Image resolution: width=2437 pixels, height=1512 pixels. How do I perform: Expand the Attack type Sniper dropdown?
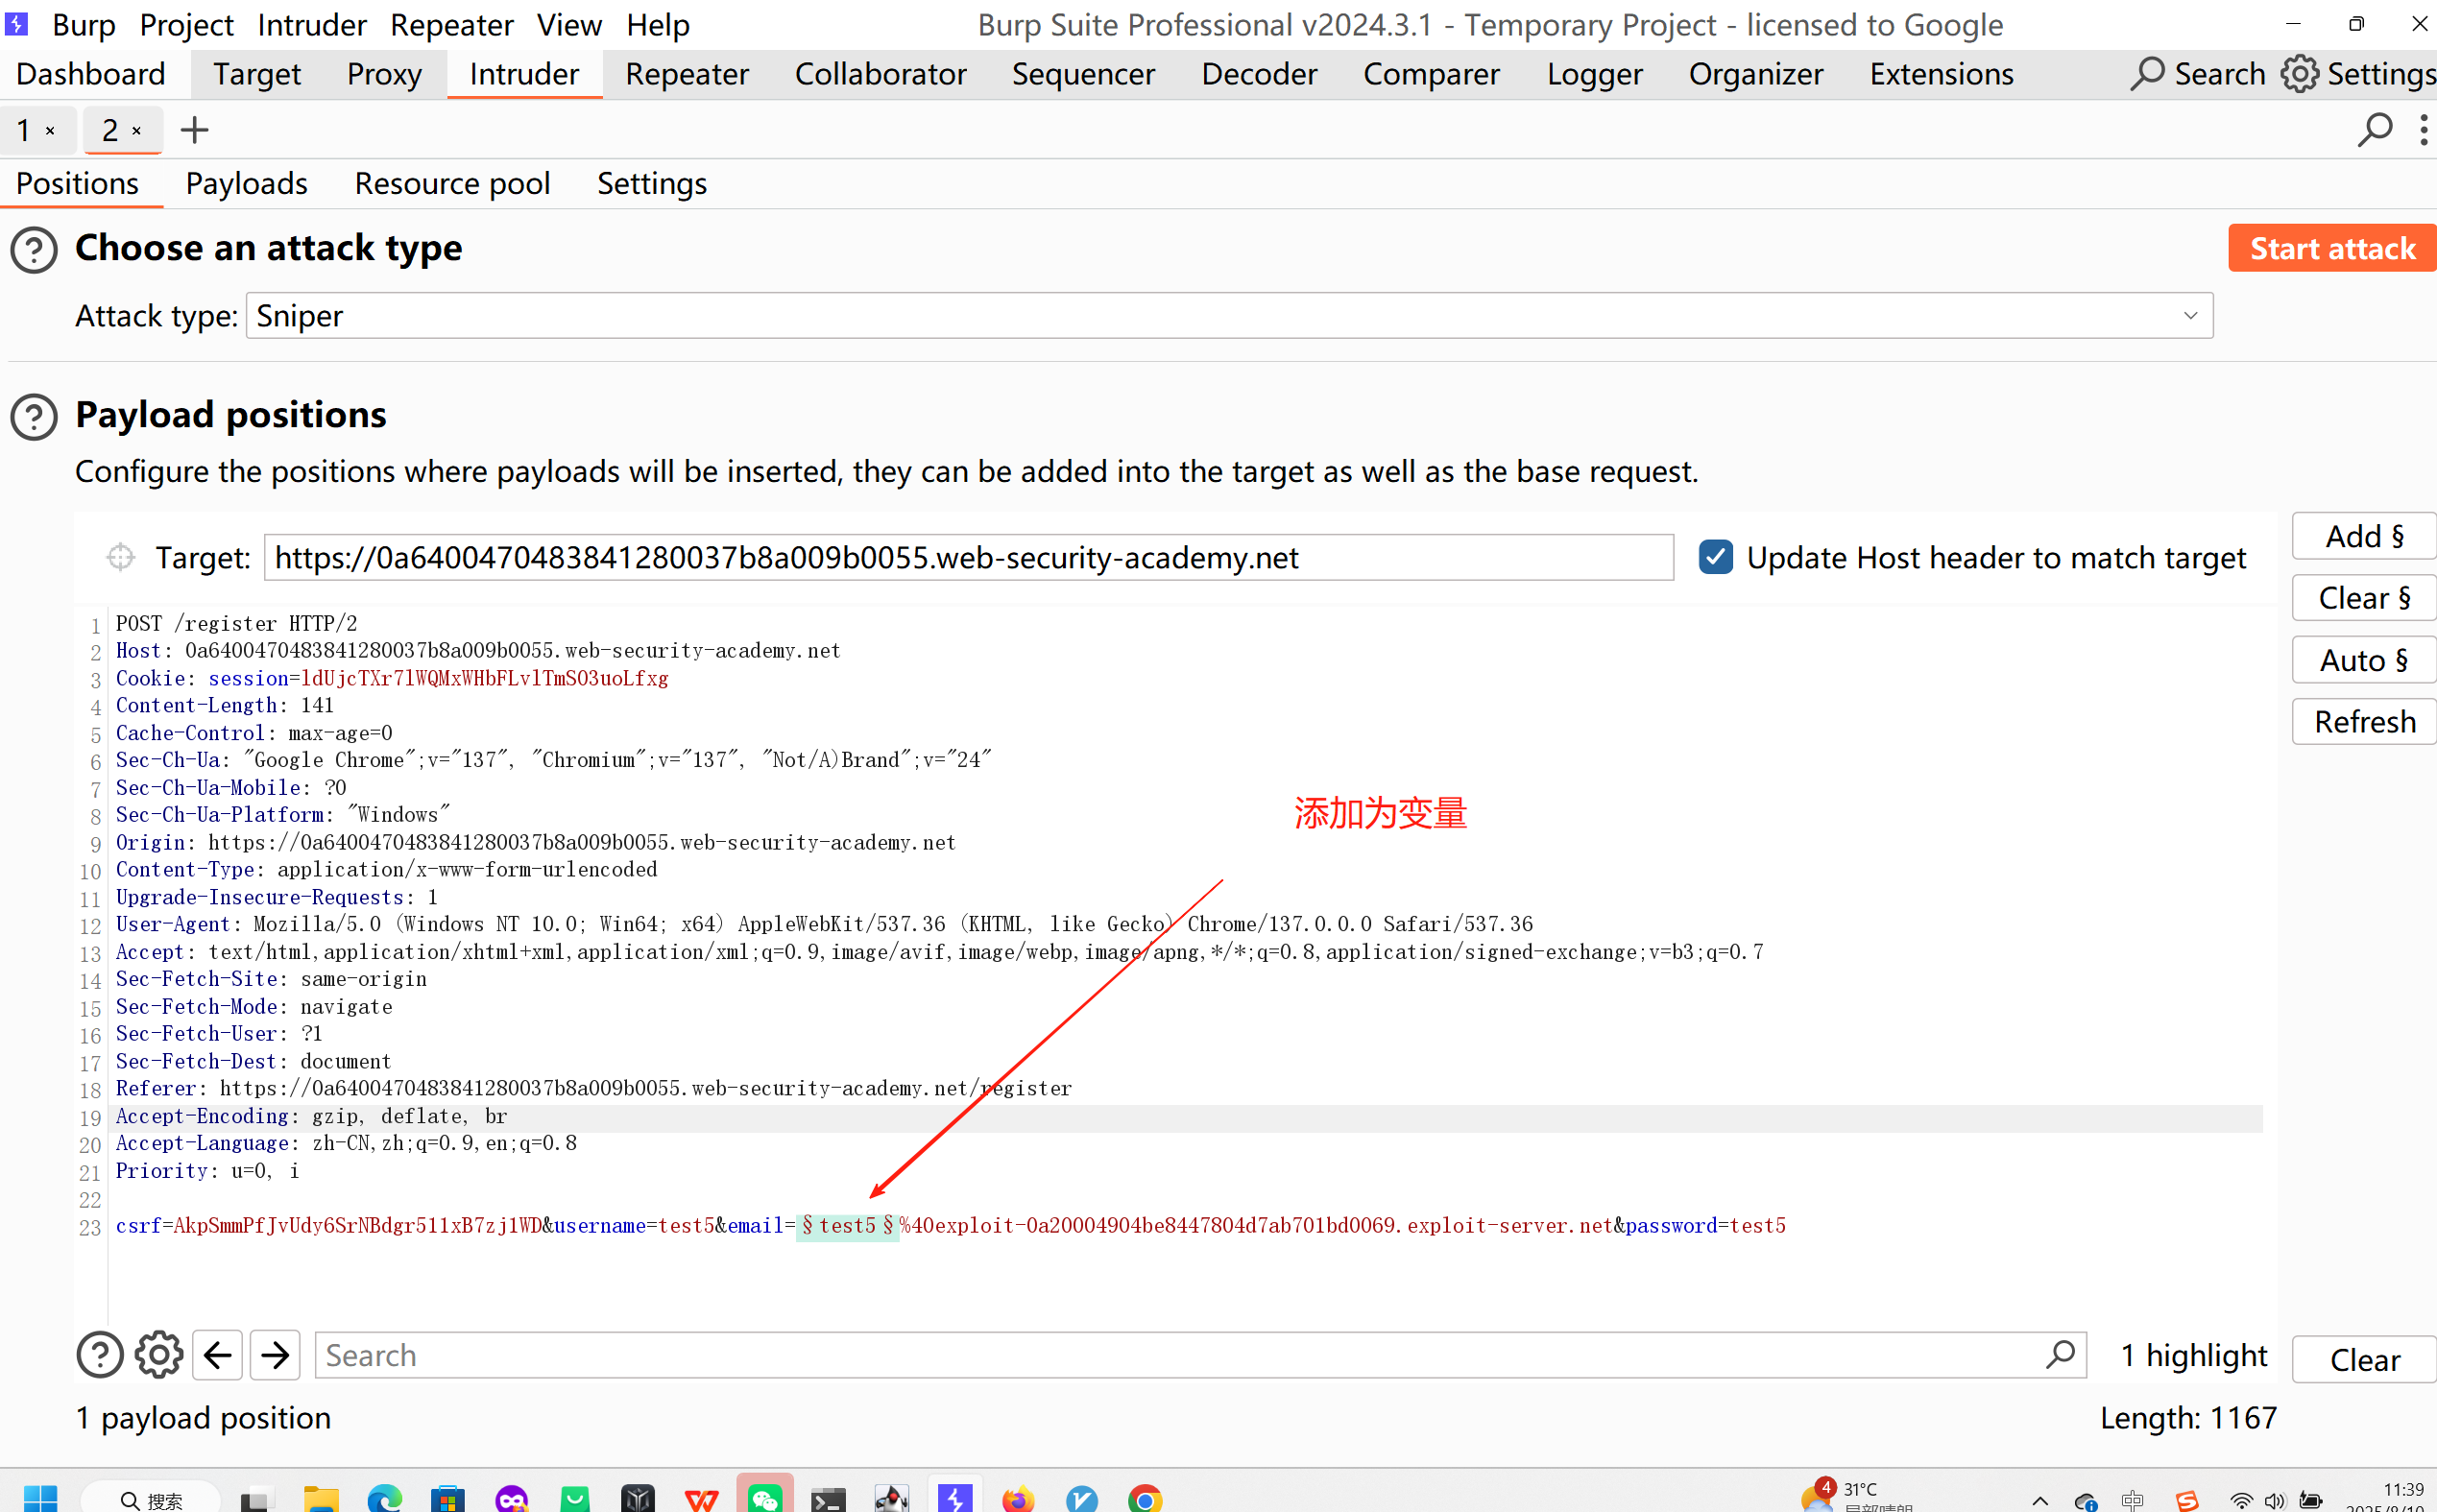pos(2190,316)
